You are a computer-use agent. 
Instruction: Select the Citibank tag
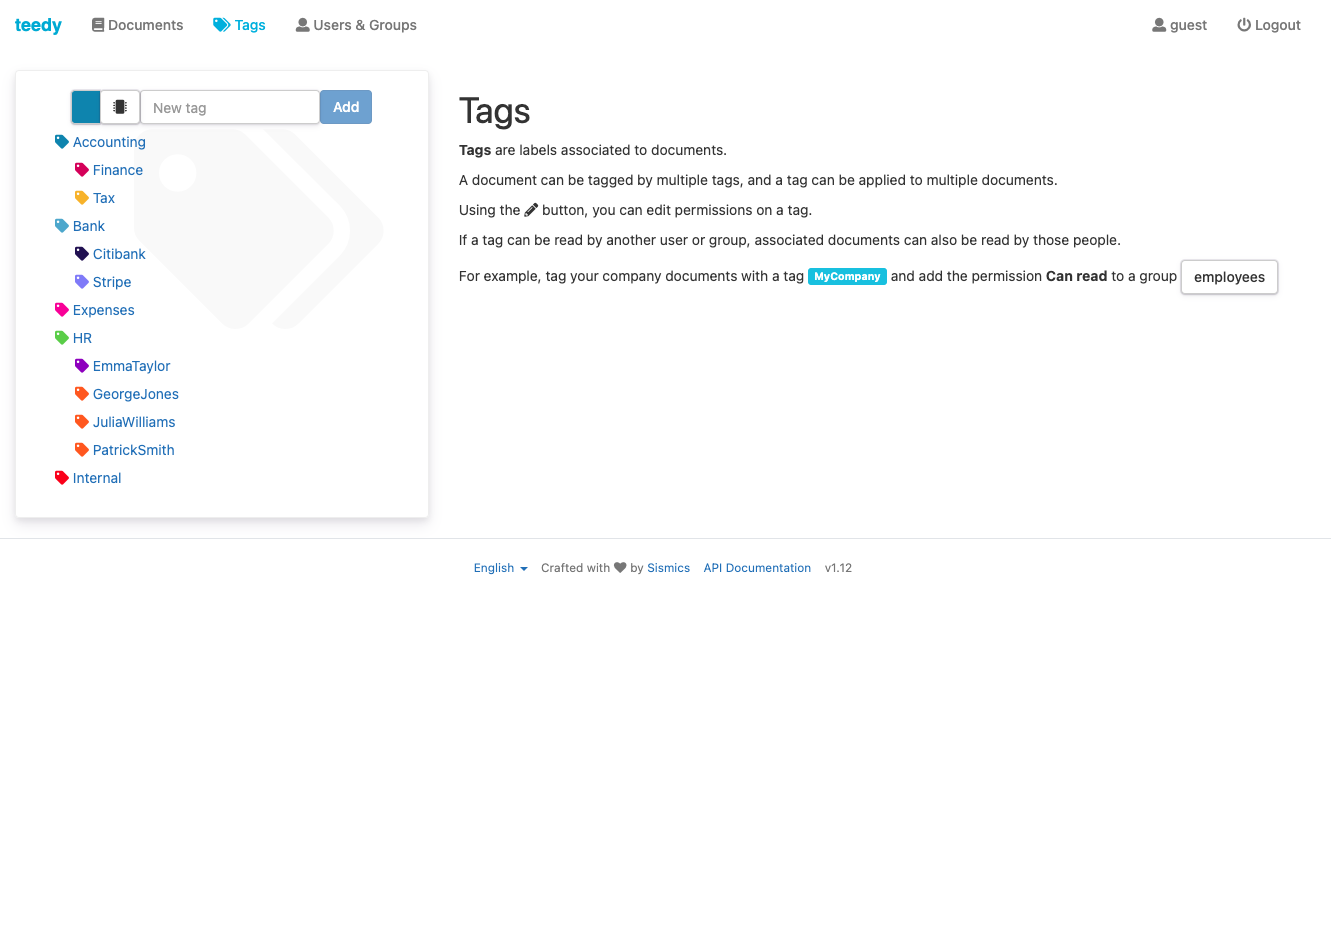coord(119,254)
